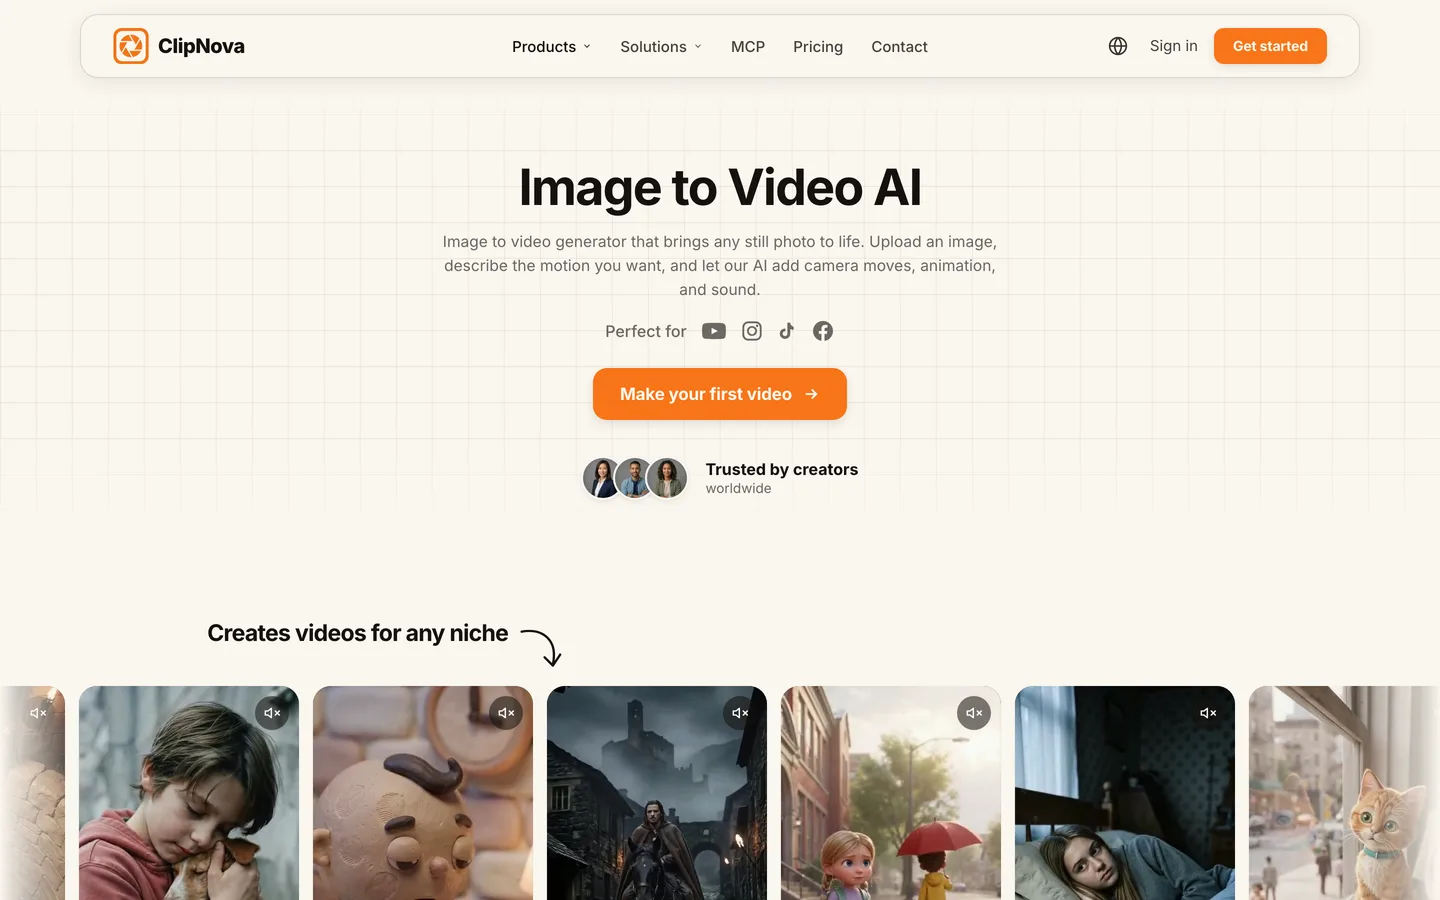The image size is (1440, 900).
Task: Click the Trusted by creators text
Action: (782, 469)
